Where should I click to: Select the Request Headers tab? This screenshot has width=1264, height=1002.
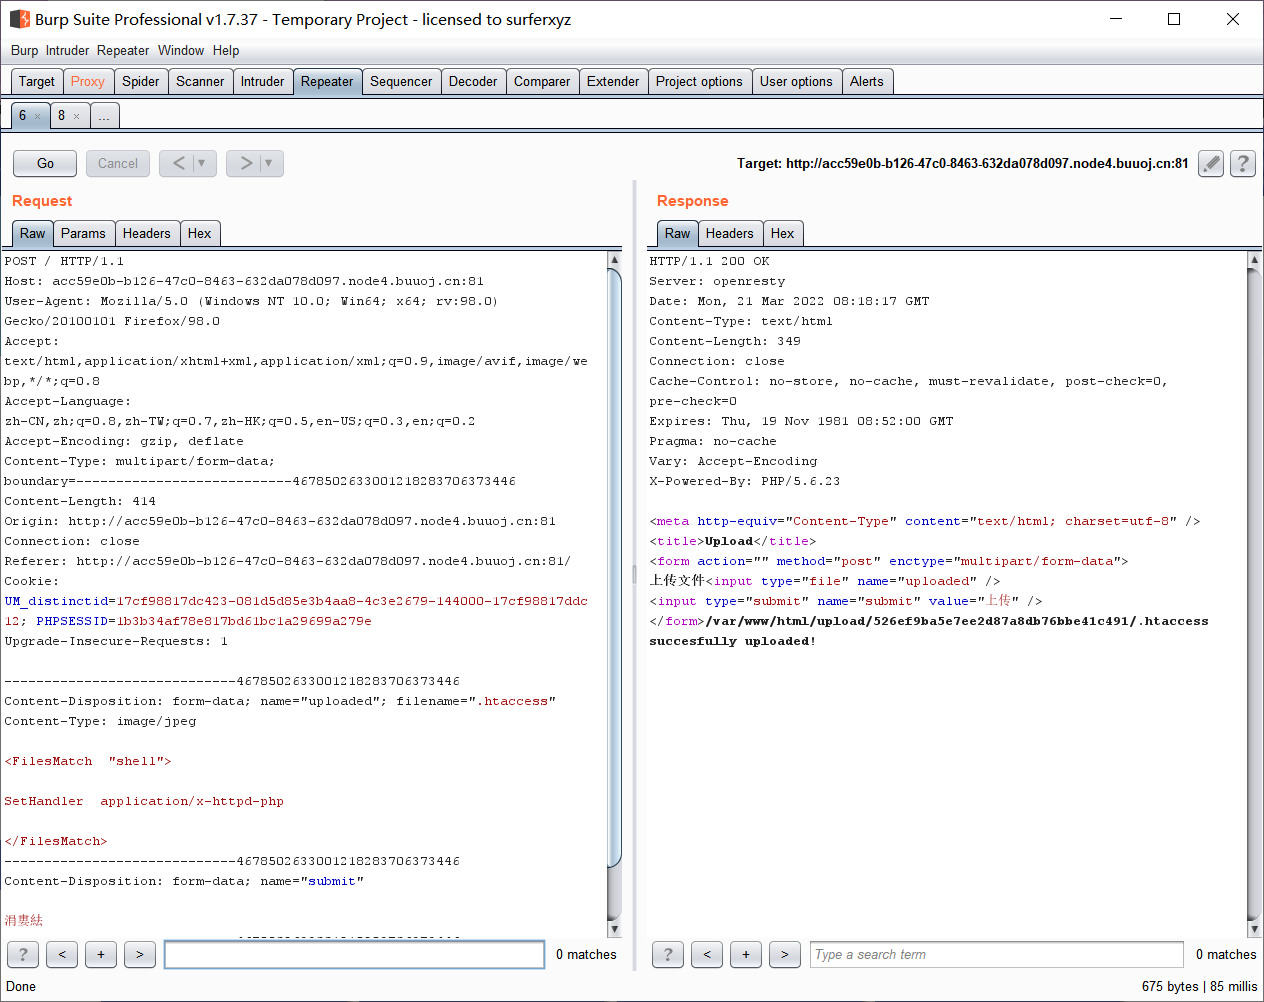[x=147, y=234]
